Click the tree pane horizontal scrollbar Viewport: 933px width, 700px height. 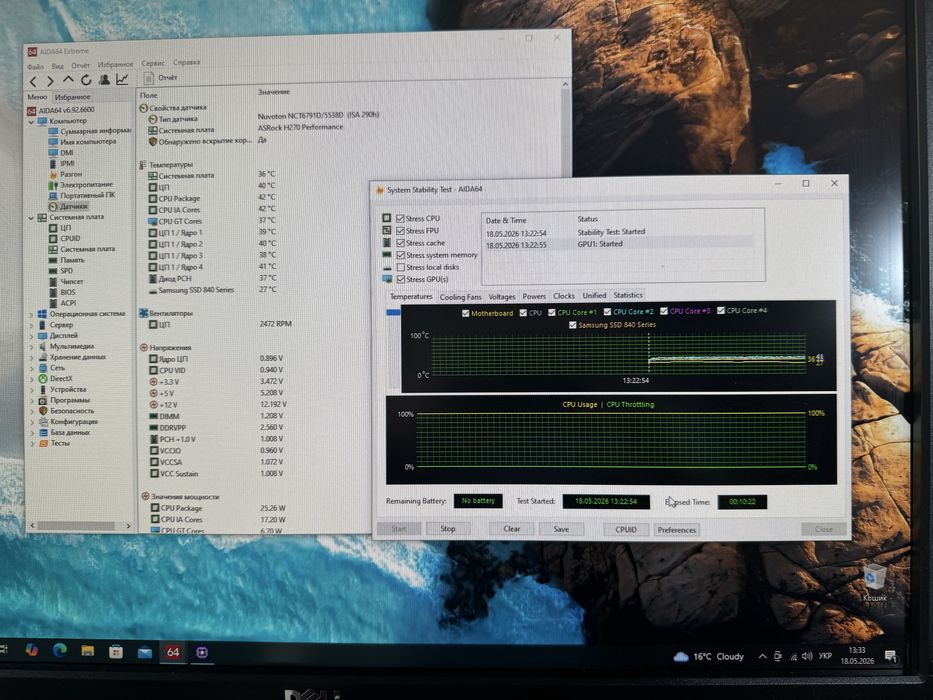point(80,526)
